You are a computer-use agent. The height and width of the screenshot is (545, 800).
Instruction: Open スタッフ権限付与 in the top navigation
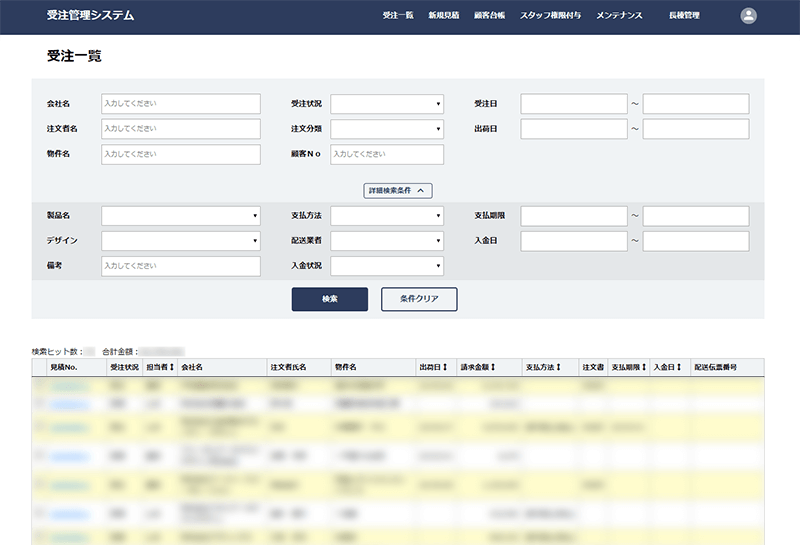pyautogui.click(x=552, y=16)
